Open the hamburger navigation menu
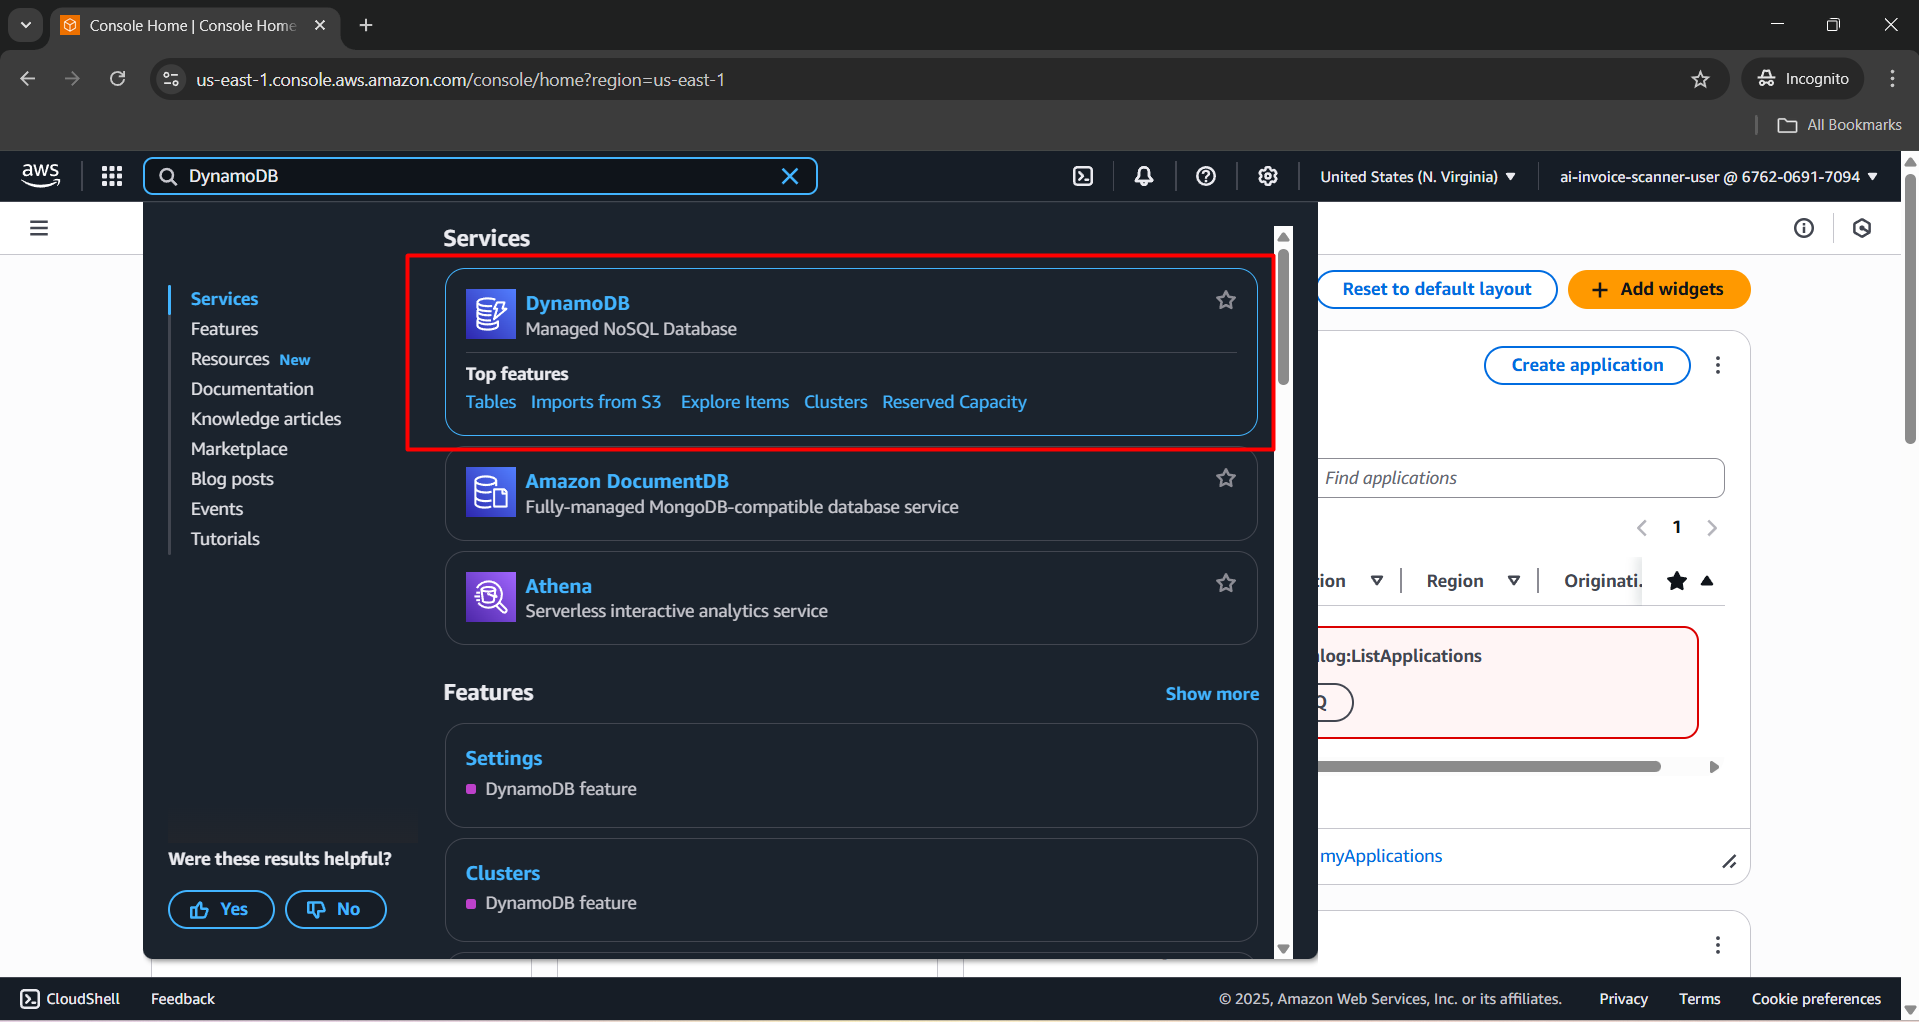Image resolution: width=1919 pixels, height=1022 pixels. pyautogui.click(x=38, y=228)
